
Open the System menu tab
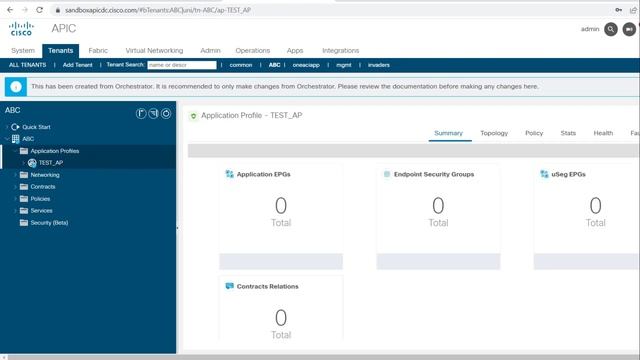coord(23,51)
